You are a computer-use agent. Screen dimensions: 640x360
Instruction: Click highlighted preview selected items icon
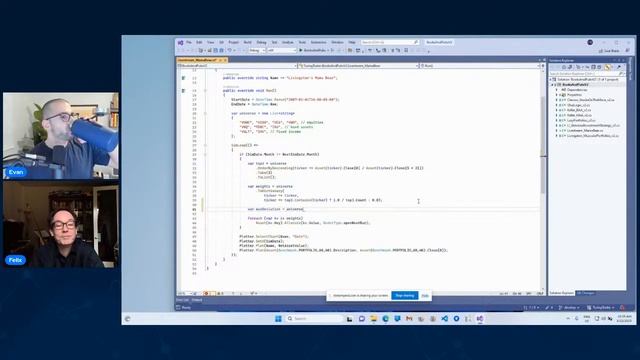(x=607, y=67)
